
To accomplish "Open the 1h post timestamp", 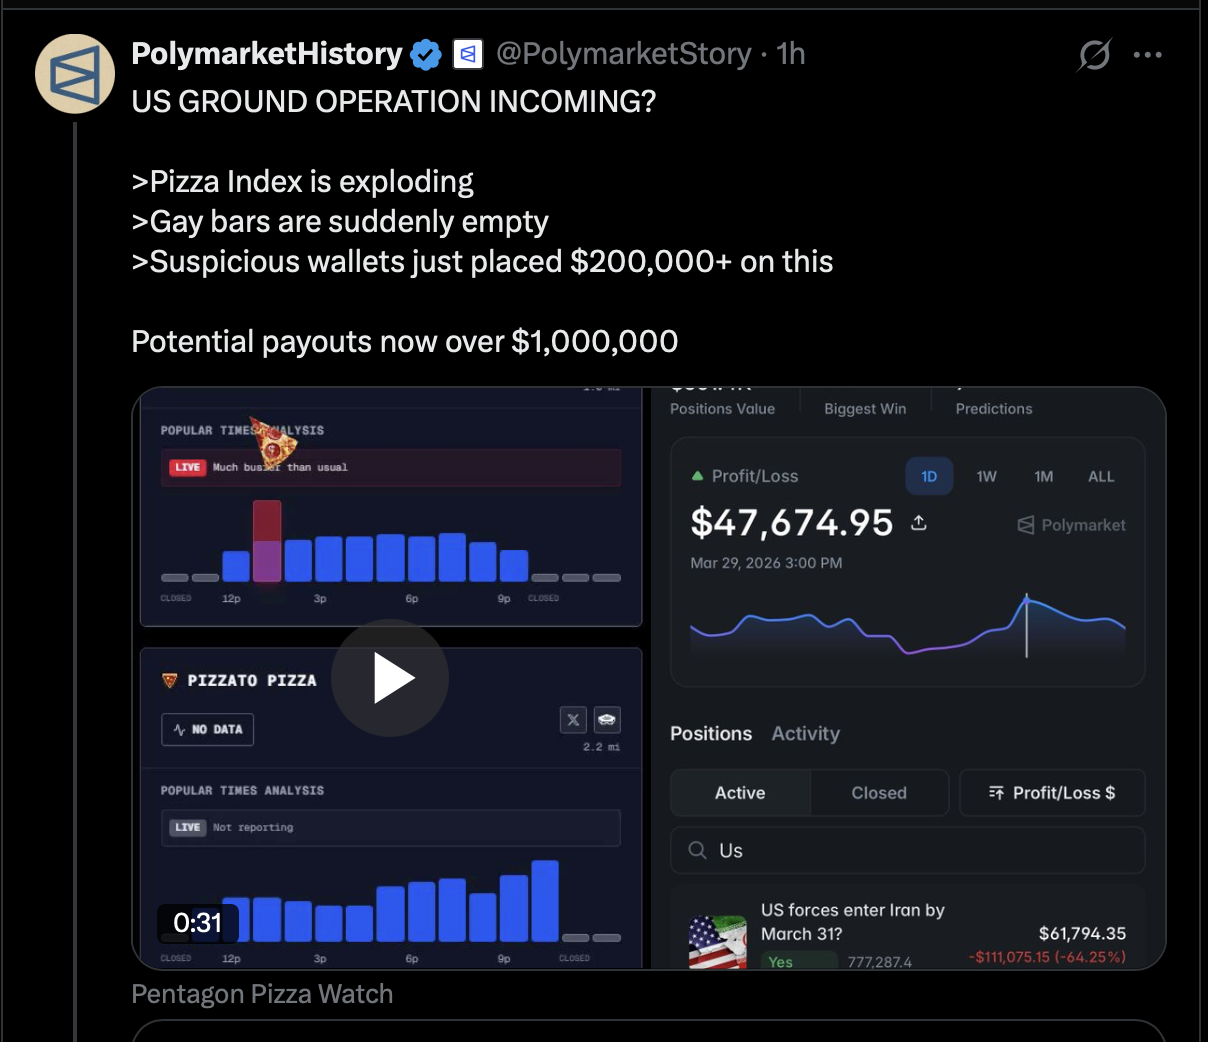I will pos(791,54).
